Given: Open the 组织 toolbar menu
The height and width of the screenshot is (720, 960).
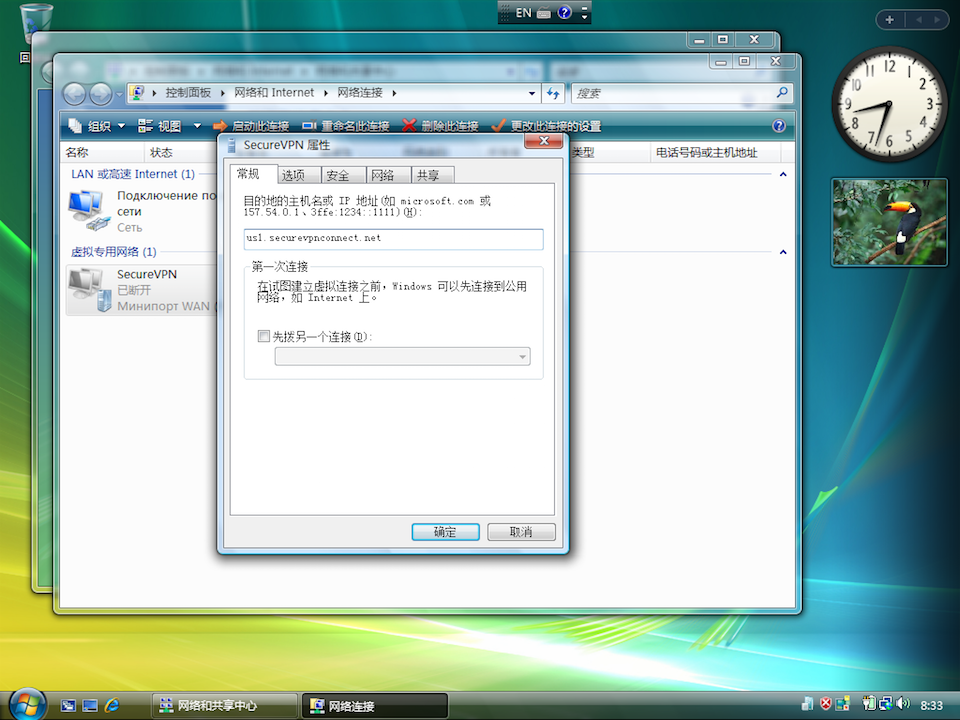Looking at the screenshot, I should point(98,126).
